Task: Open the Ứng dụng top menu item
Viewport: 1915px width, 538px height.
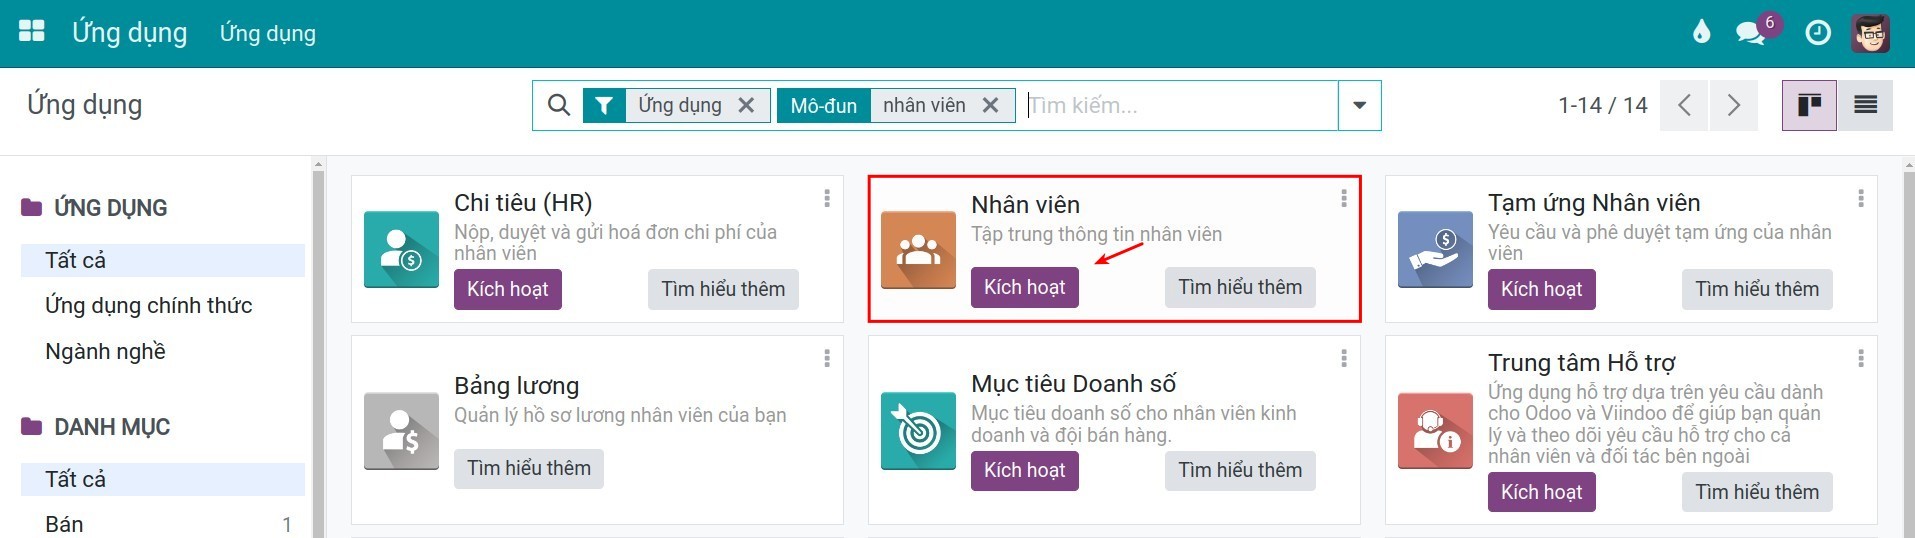Action: coord(268,33)
